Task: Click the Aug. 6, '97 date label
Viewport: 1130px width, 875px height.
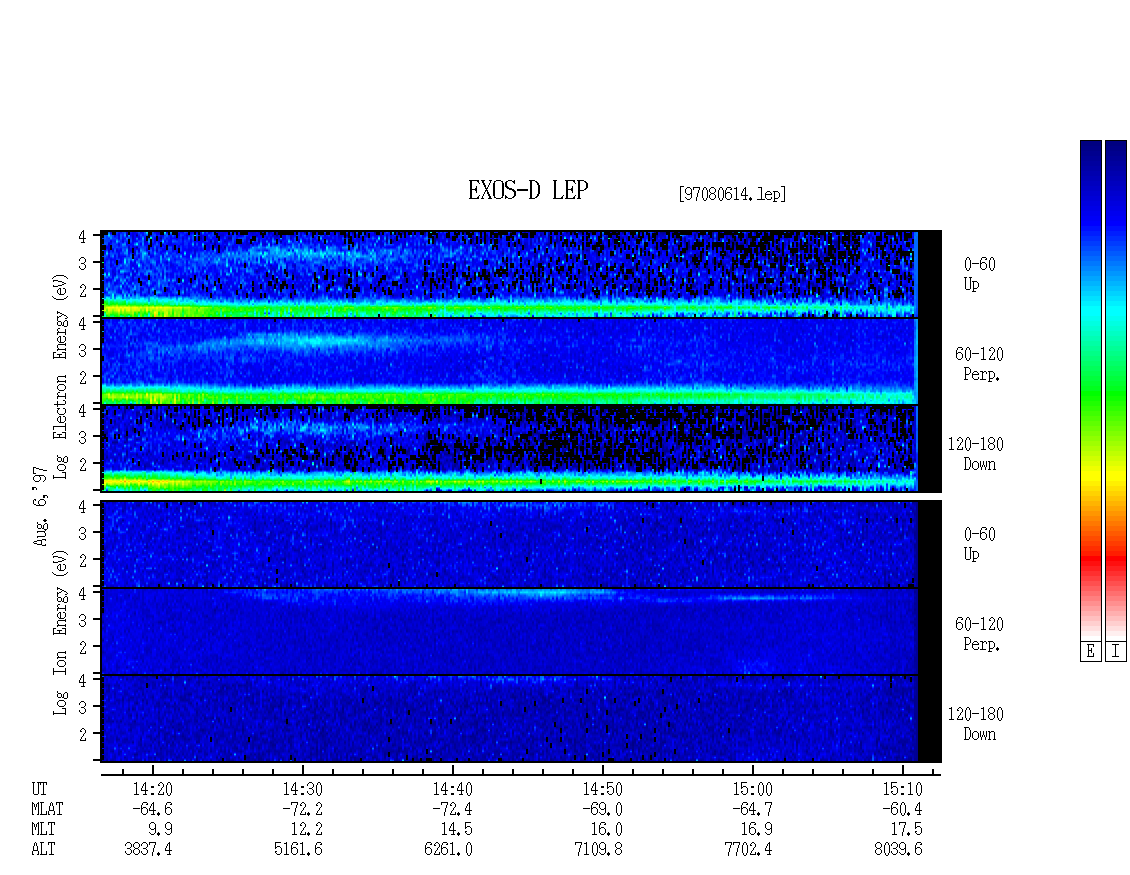Action: [x=41, y=506]
